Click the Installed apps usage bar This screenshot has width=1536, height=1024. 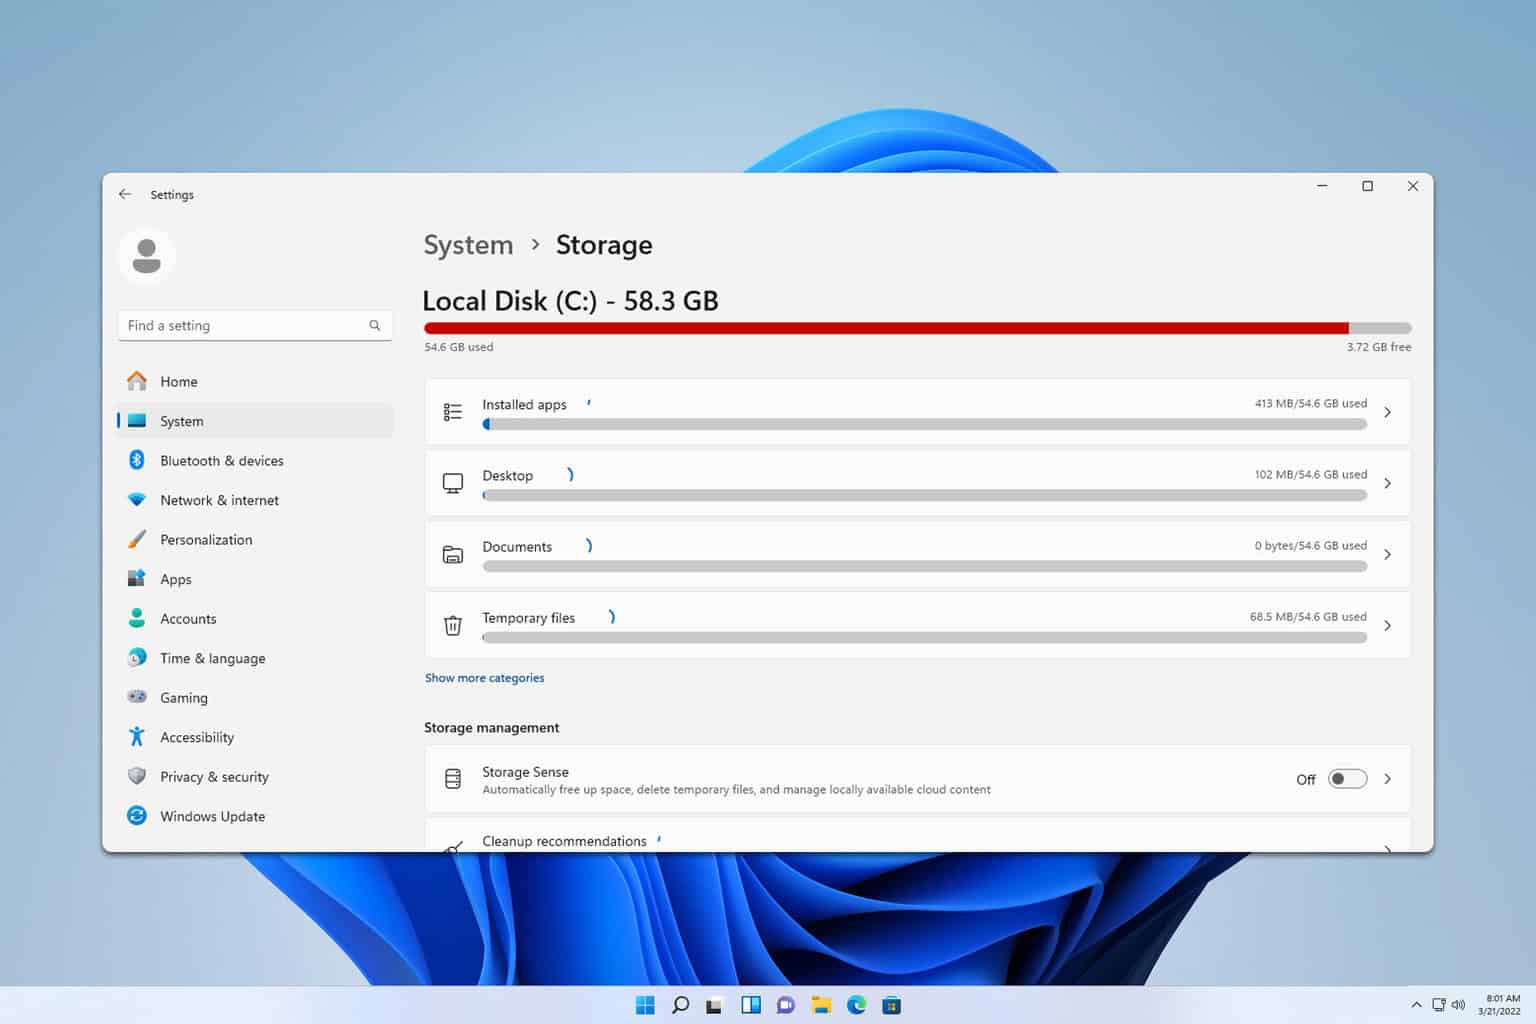pos(924,424)
